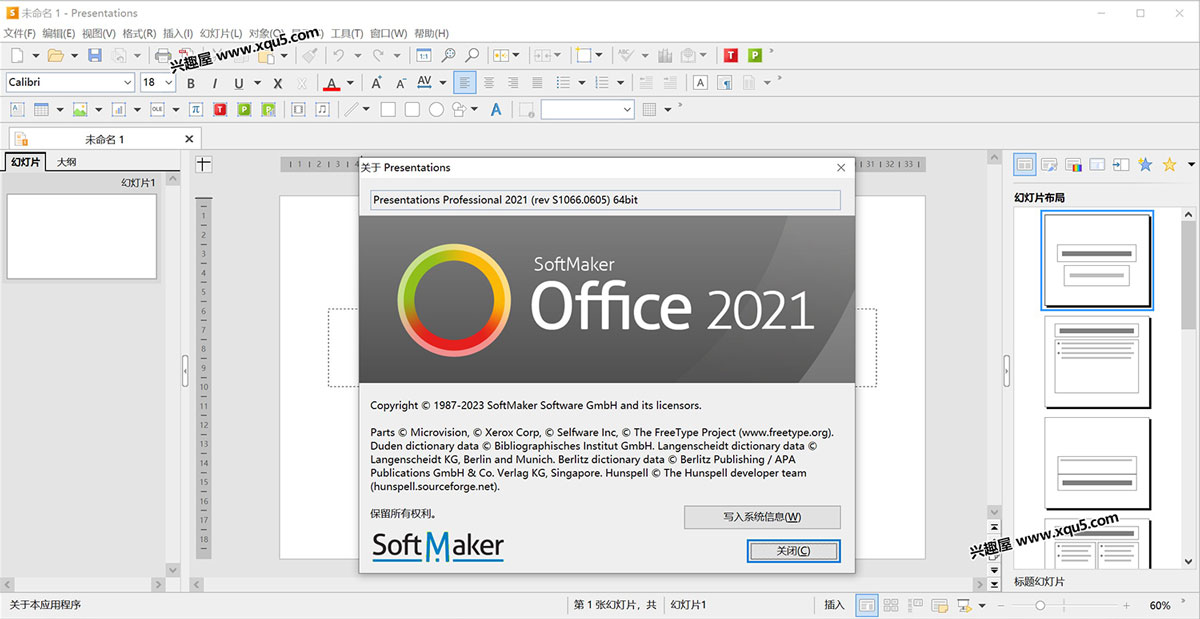
Task: Center-align the paragraph text
Action: click(x=489, y=83)
